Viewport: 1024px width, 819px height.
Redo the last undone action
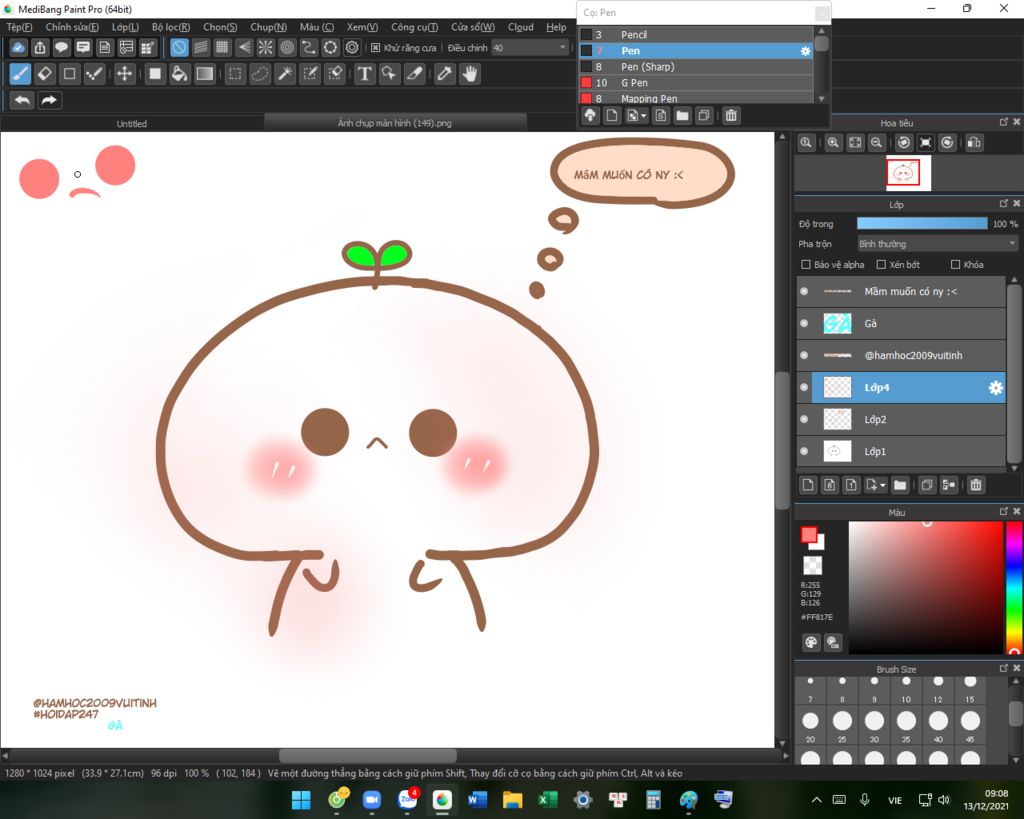click(49, 100)
